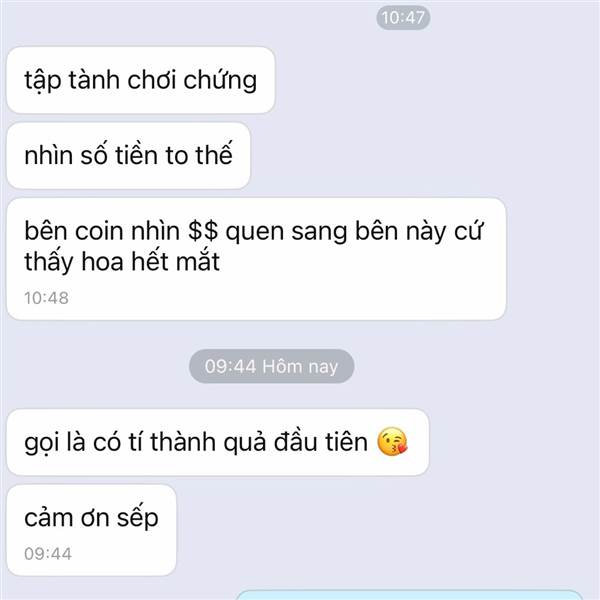Open the 'tập tành chơi chứng' message
This screenshot has height=600, width=600.
(x=141, y=80)
